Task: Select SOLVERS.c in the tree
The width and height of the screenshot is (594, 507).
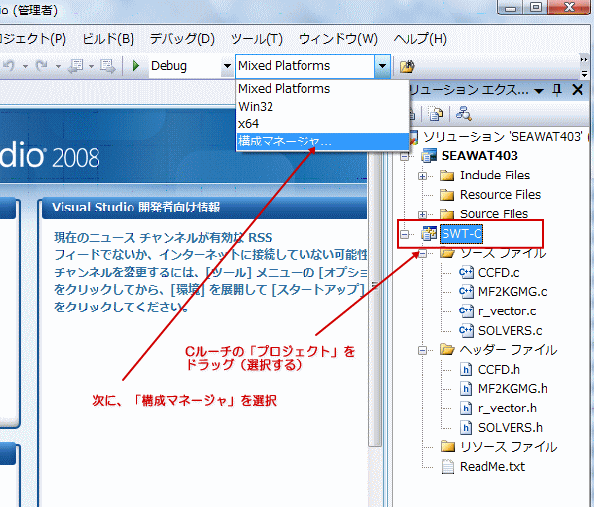Action: [x=510, y=330]
